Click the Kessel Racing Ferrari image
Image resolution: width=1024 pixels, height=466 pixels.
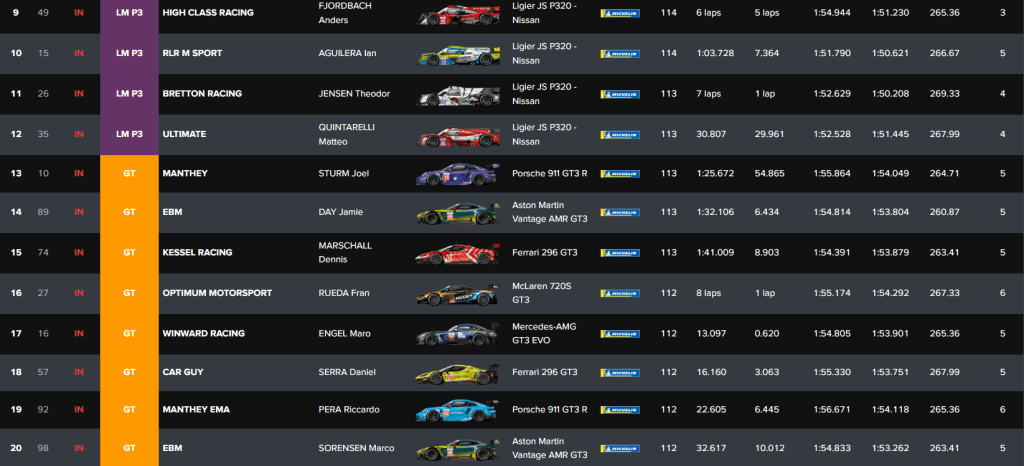click(458, 254)
